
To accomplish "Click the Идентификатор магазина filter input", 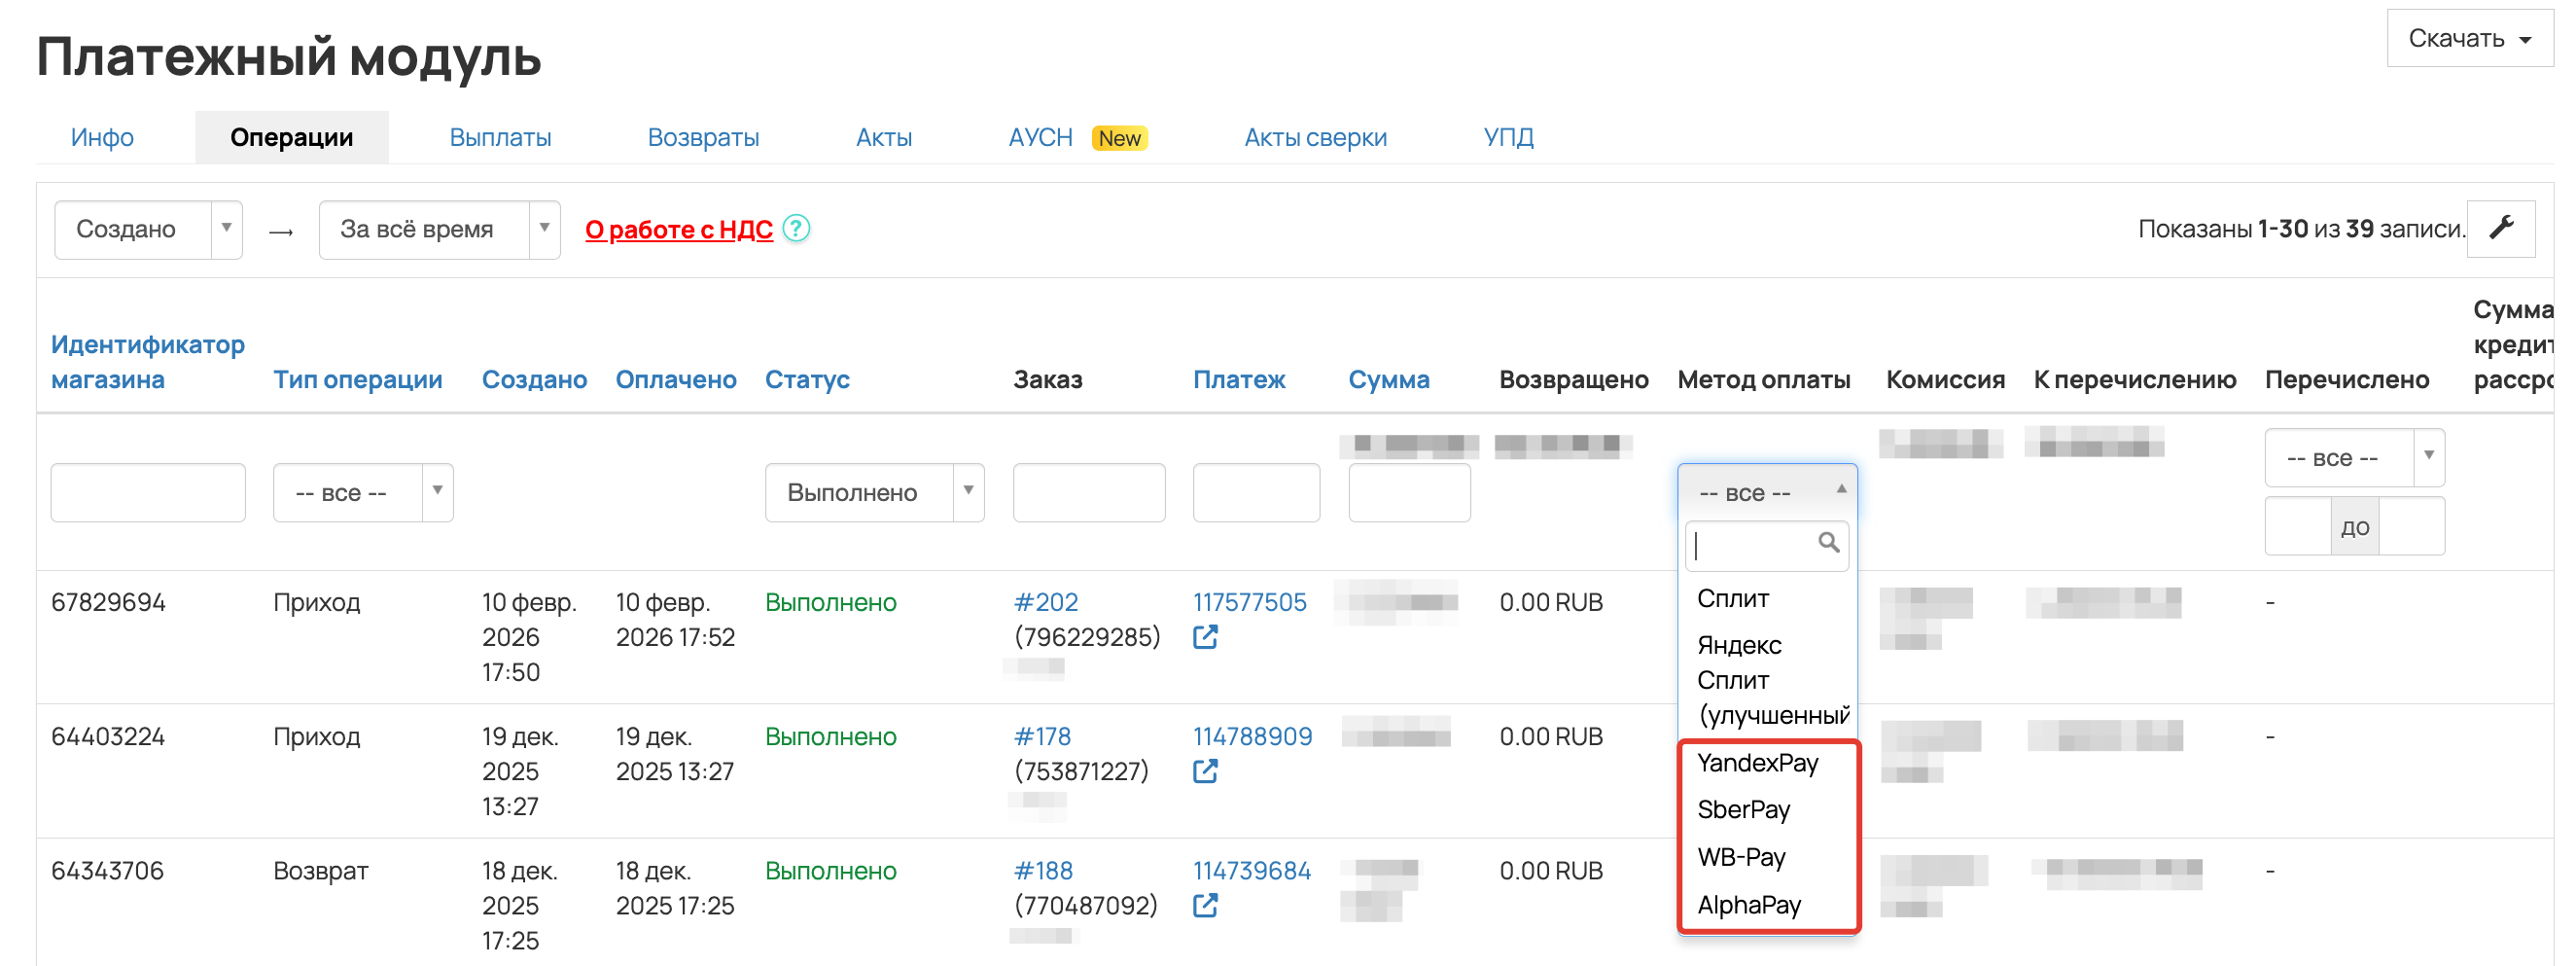I will [148, 493].
